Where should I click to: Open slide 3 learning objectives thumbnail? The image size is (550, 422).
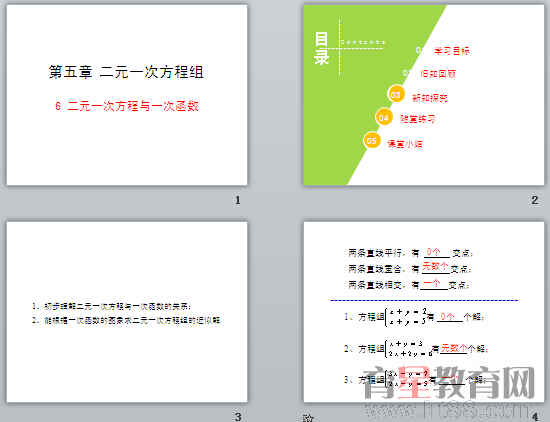[x=127, y=312]
